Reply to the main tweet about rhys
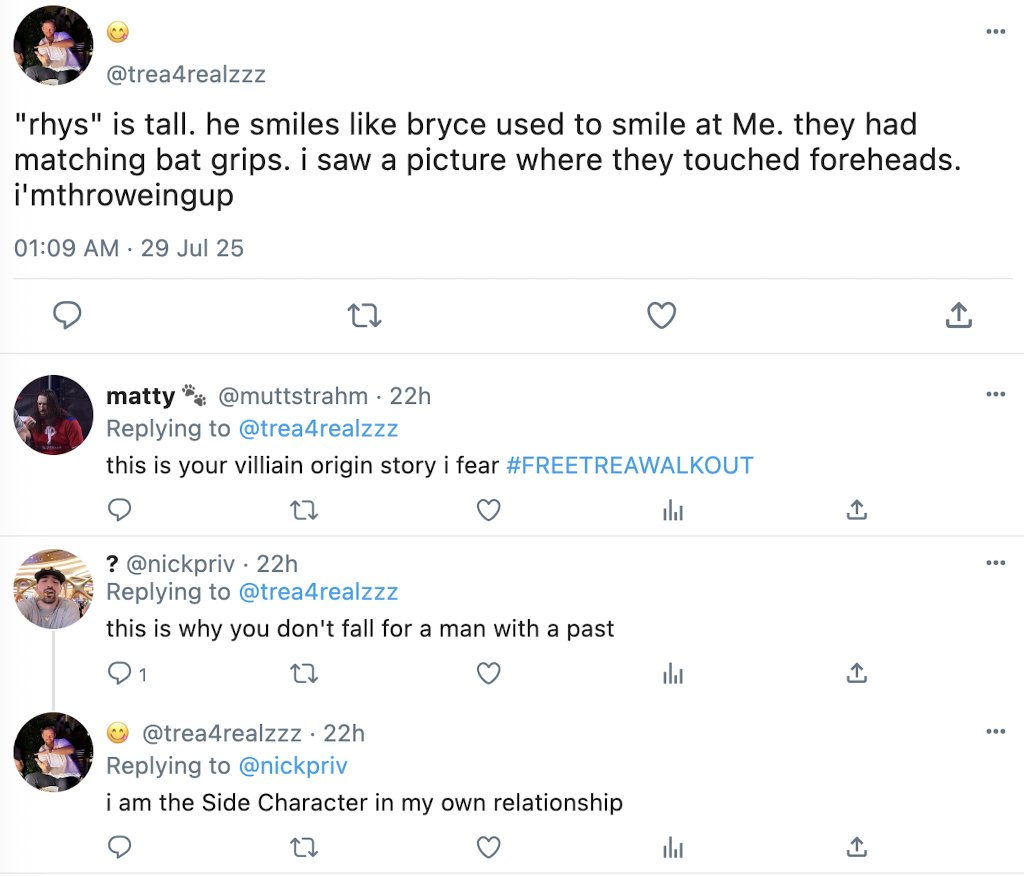 pyautogui.click(x=66, y=316)
